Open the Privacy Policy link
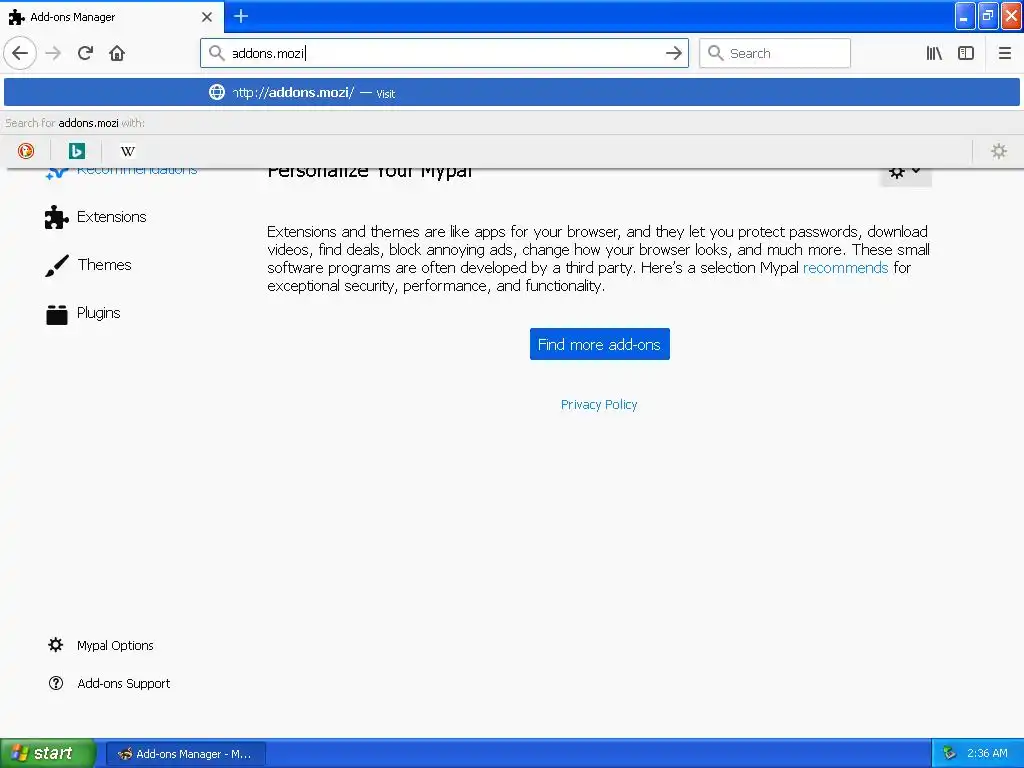This screenshot has height=768, width=1024. pyautogui.click(x=599, y=405)
